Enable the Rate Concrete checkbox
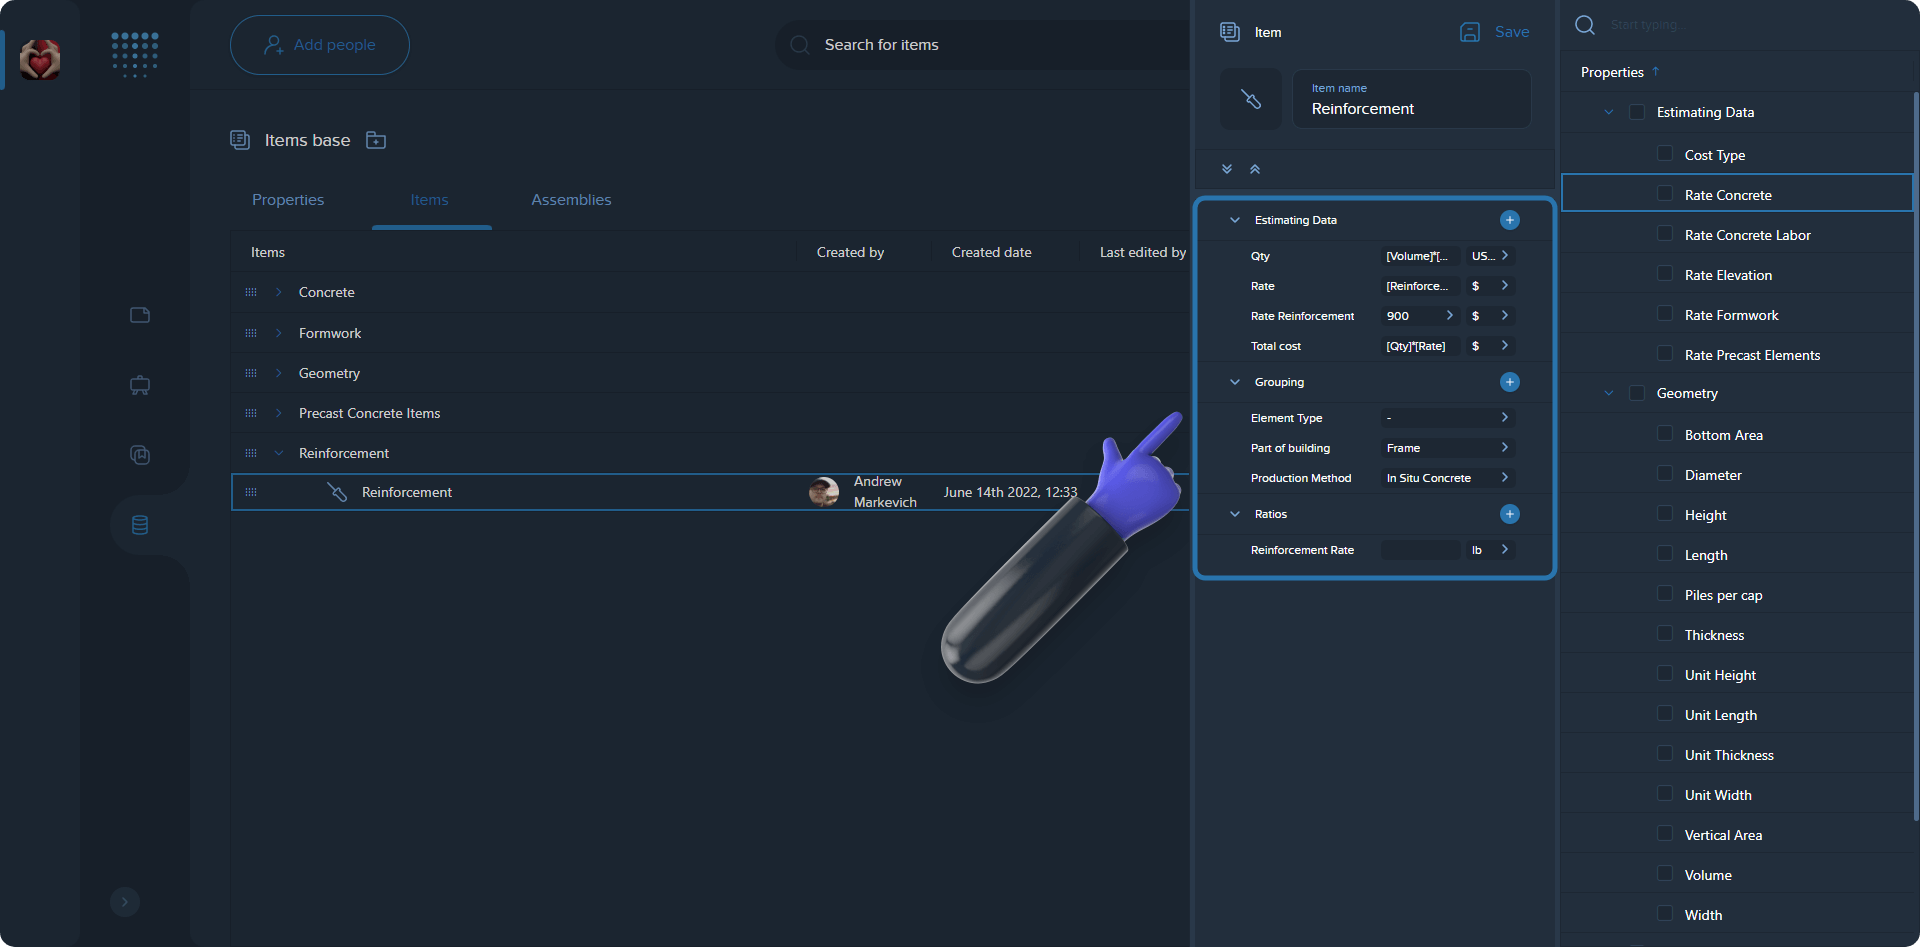Image resolution: width=1920 pixels, height=947 pixels. click(x=1665, y=192)
